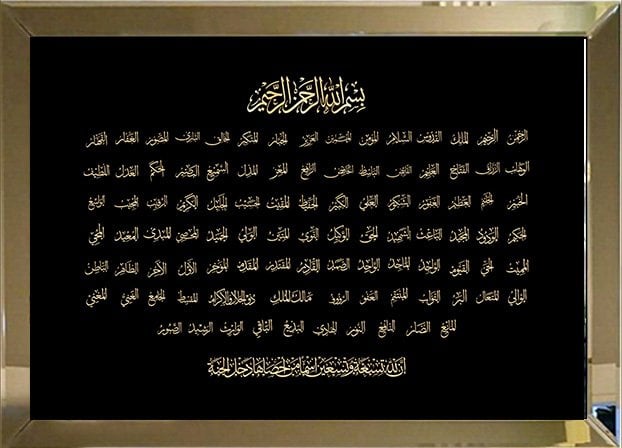Select the final name "الصبور"
Viewport: 622px width, 448px height.
click(170, 329)
